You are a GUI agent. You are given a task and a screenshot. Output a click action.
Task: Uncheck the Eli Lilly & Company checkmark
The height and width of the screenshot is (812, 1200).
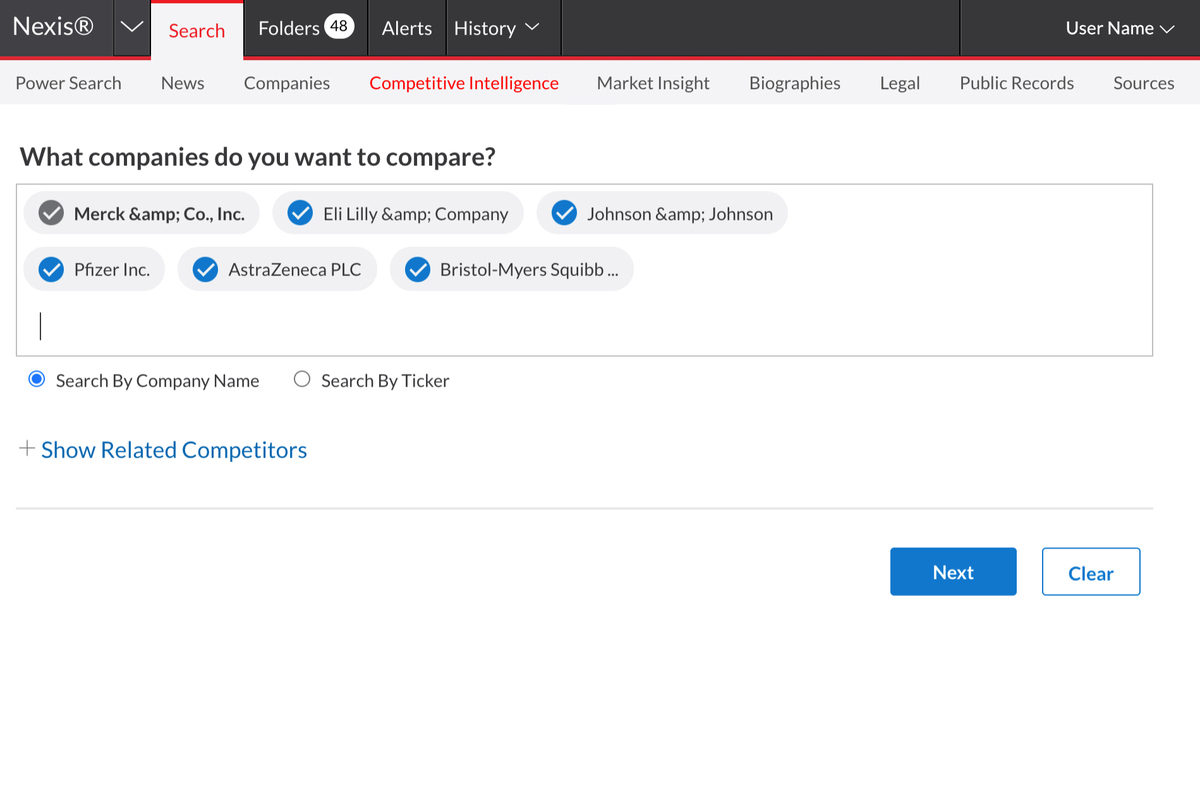coord(300,213)
